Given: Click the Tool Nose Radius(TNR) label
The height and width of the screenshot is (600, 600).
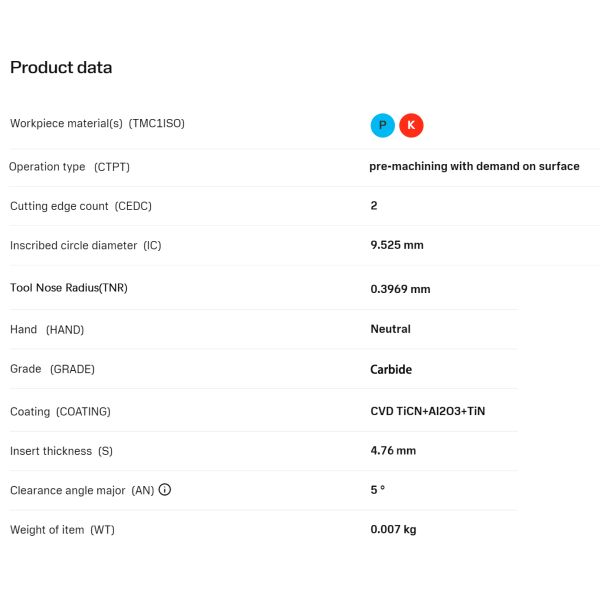Looking at the screenshot, I should 69,288.
